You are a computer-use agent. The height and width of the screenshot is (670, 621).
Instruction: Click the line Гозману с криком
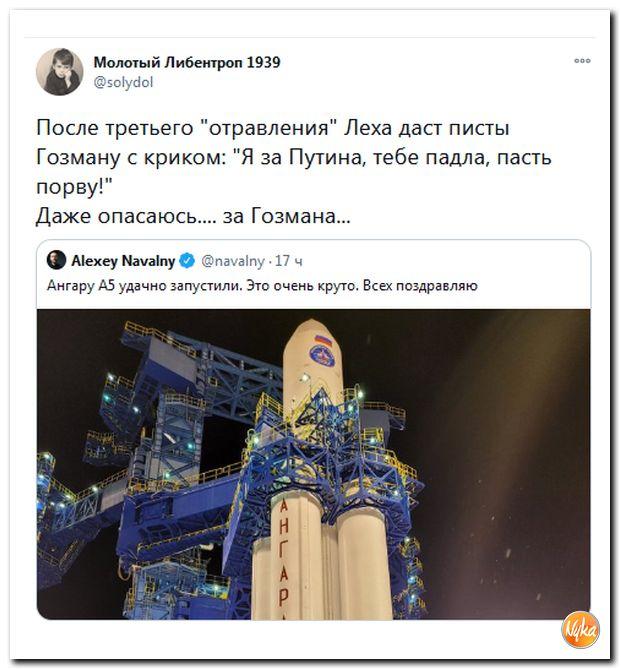(294, 158)
